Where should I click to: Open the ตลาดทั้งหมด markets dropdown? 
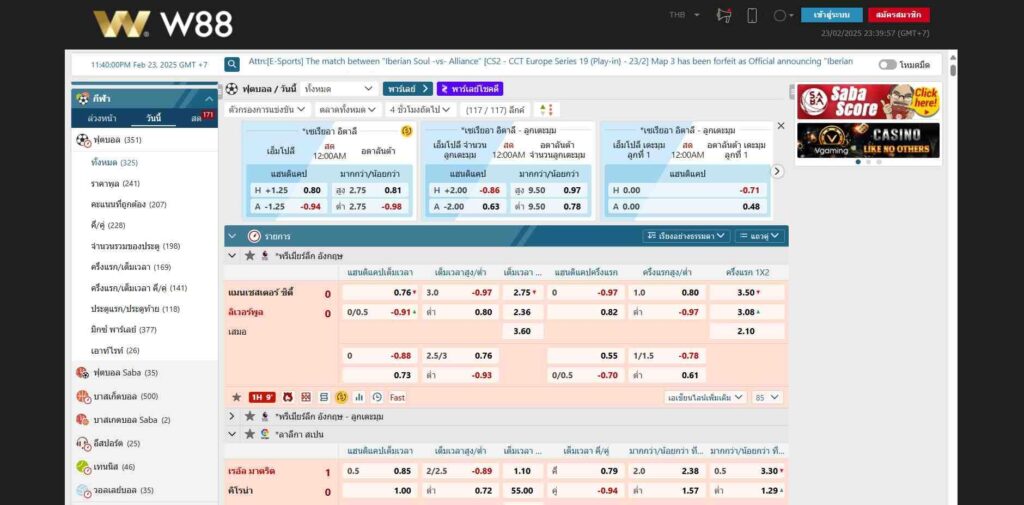click(x=348, y=110)
